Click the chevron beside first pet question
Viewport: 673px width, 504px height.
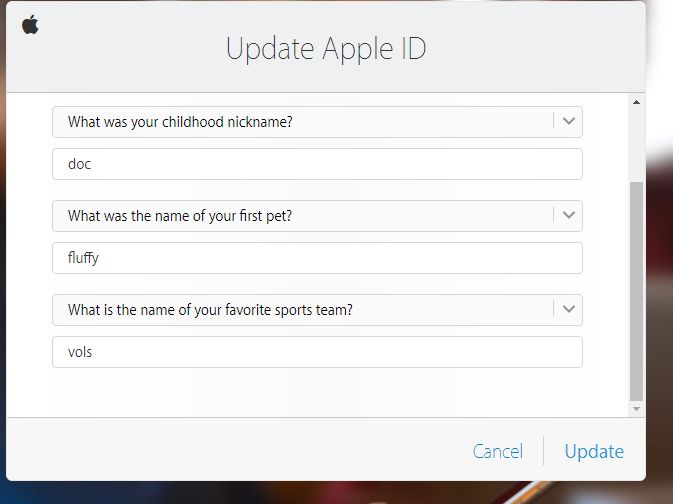pos(569,215)
